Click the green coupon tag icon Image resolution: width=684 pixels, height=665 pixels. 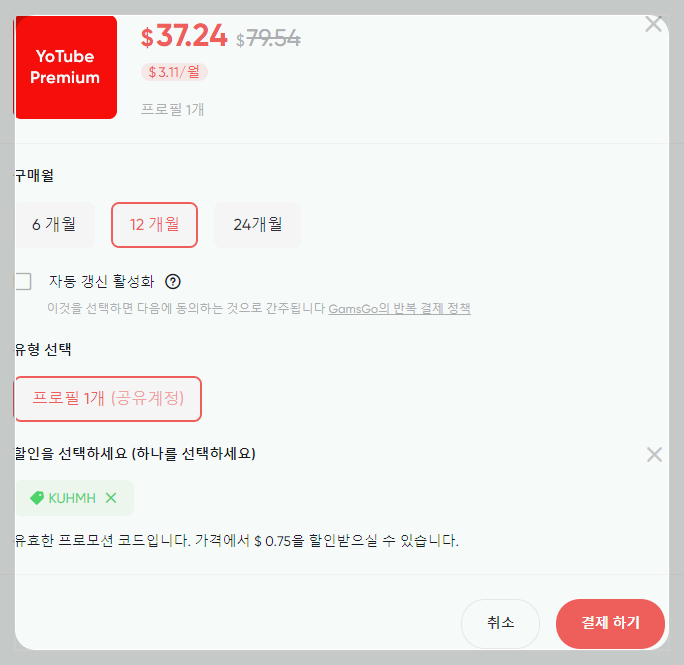(37, 498)
